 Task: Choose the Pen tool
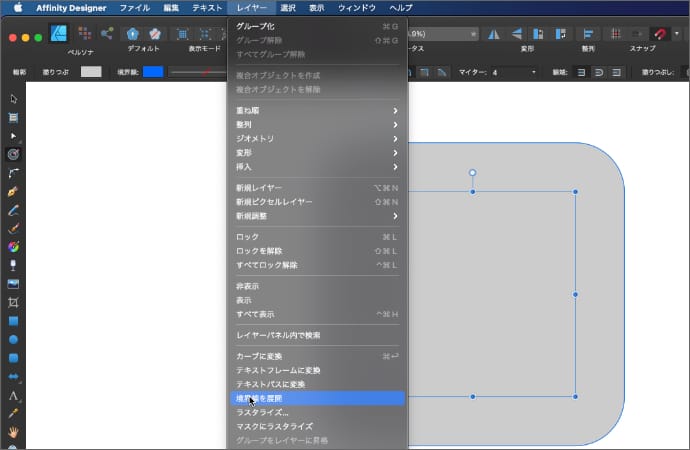coord(13,192)
